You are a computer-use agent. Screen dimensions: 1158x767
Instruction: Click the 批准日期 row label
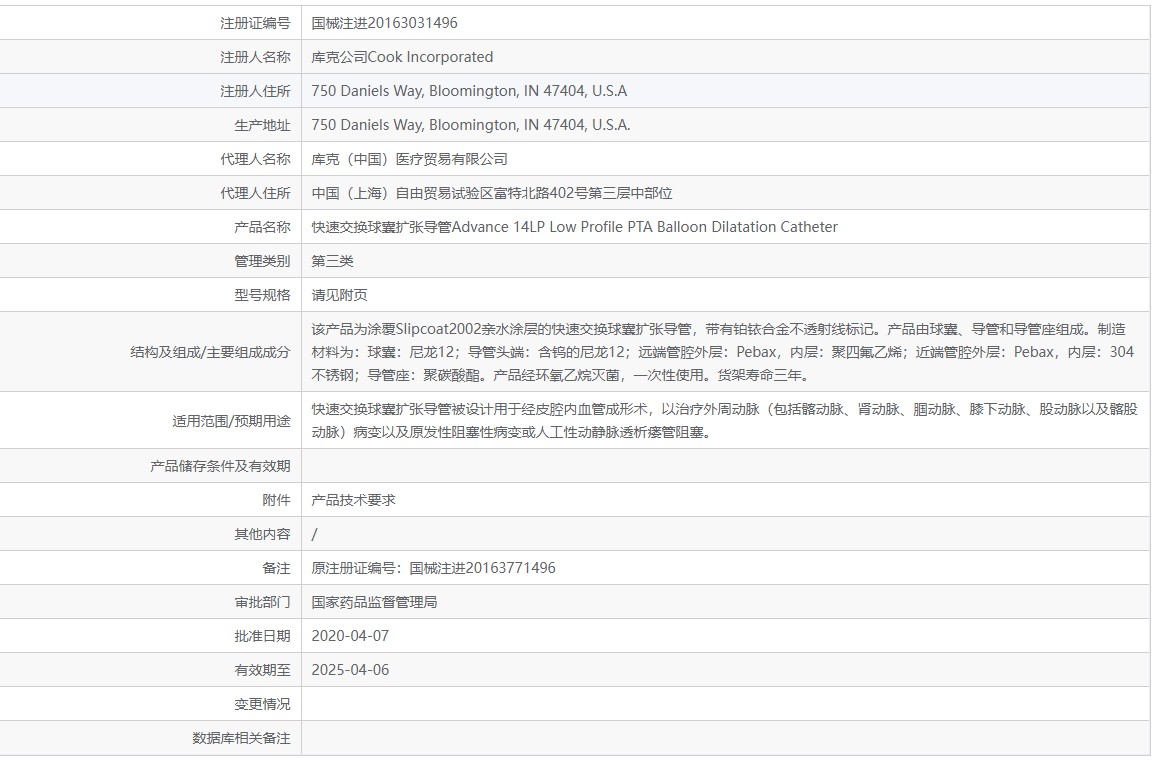[x=262, y=636]
